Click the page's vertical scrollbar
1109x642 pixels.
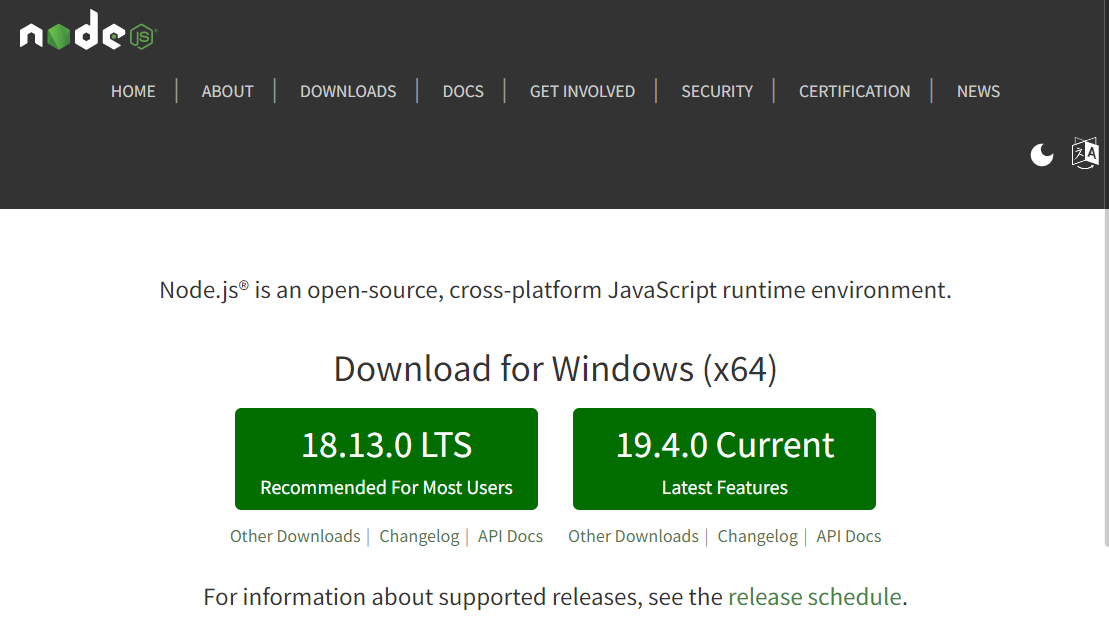(1106, 378)
